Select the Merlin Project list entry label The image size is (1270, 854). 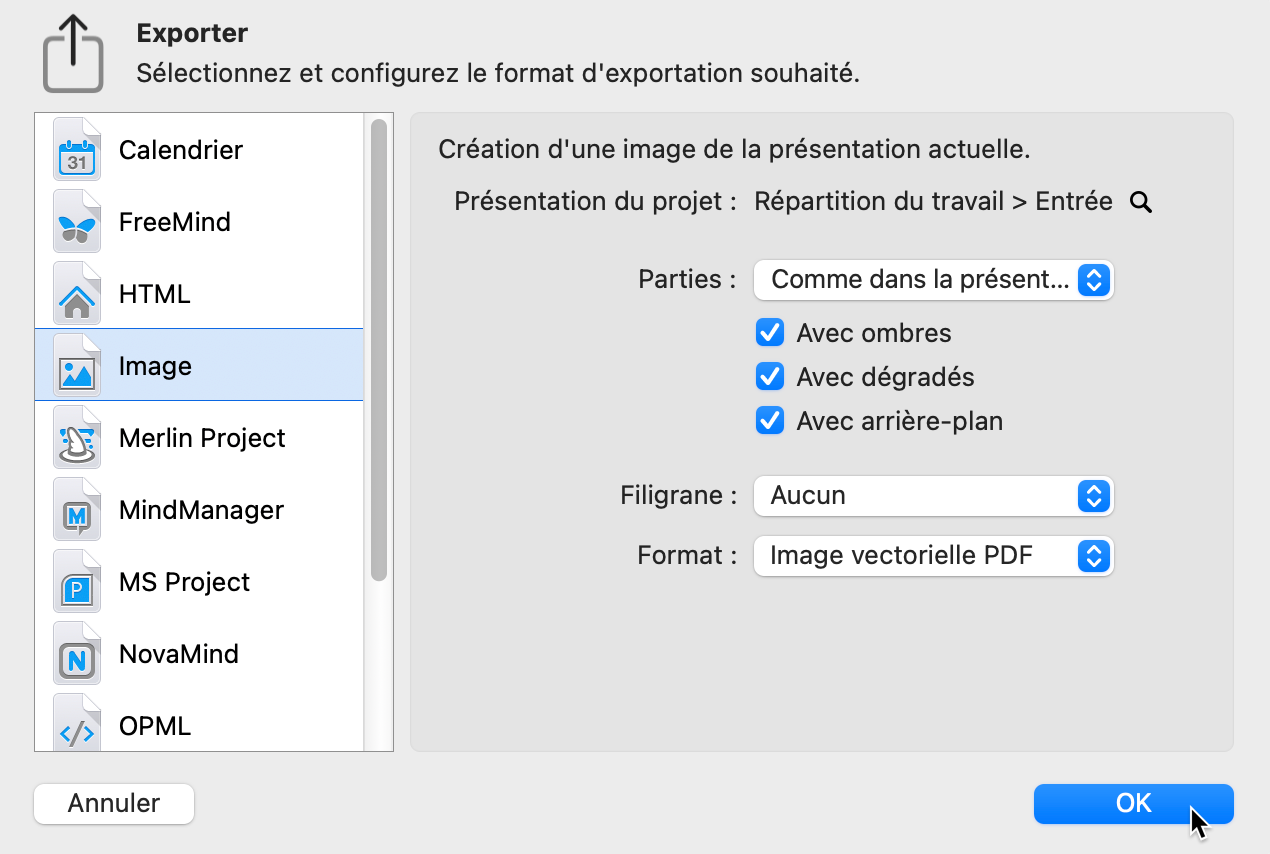(202, 438)
